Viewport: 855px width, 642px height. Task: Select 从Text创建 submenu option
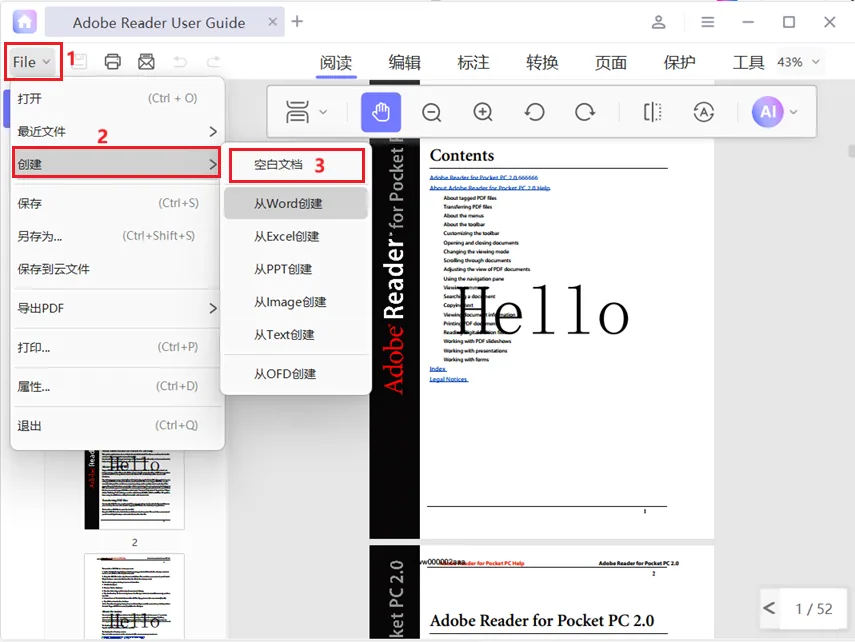click(x=296, y=334)
